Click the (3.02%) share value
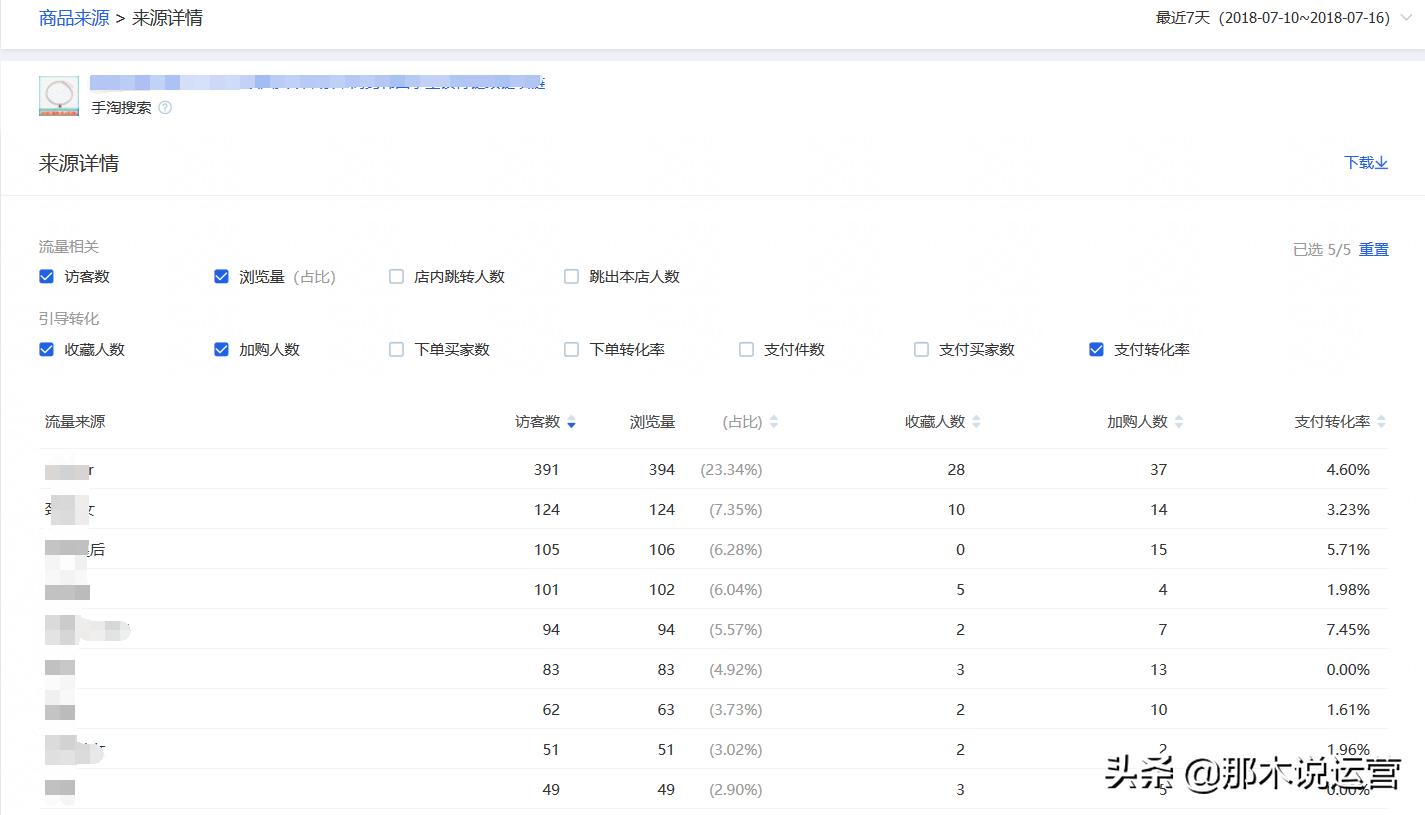 736,750
